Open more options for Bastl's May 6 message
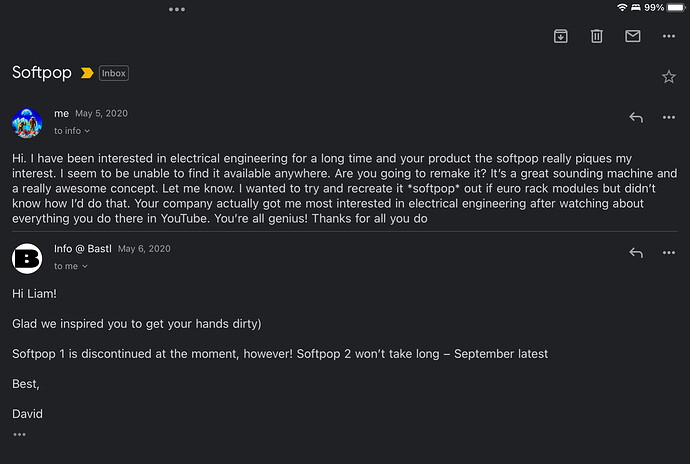This screenshot has width=690, height=464. pyautogui.click(x=668, y=252)
